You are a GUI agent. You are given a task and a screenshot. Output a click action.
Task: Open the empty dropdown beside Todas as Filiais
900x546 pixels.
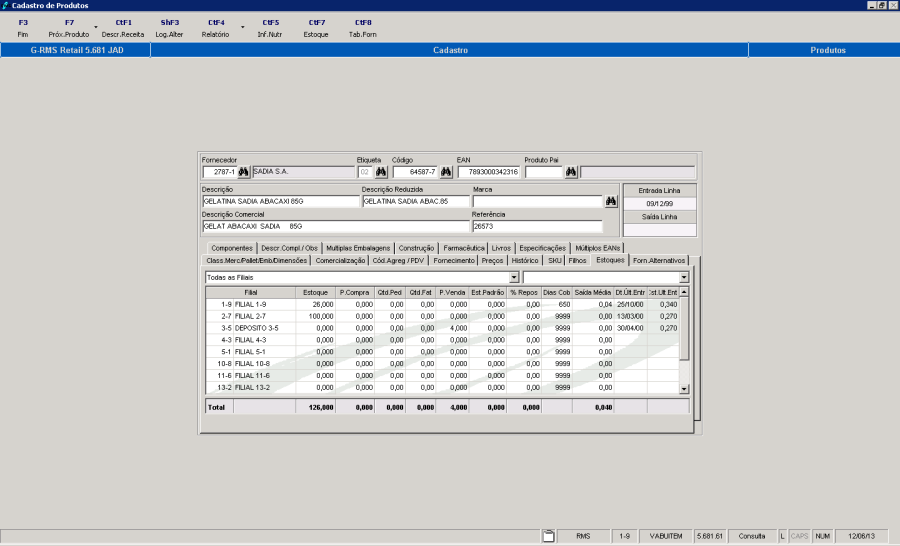[684, 277]
